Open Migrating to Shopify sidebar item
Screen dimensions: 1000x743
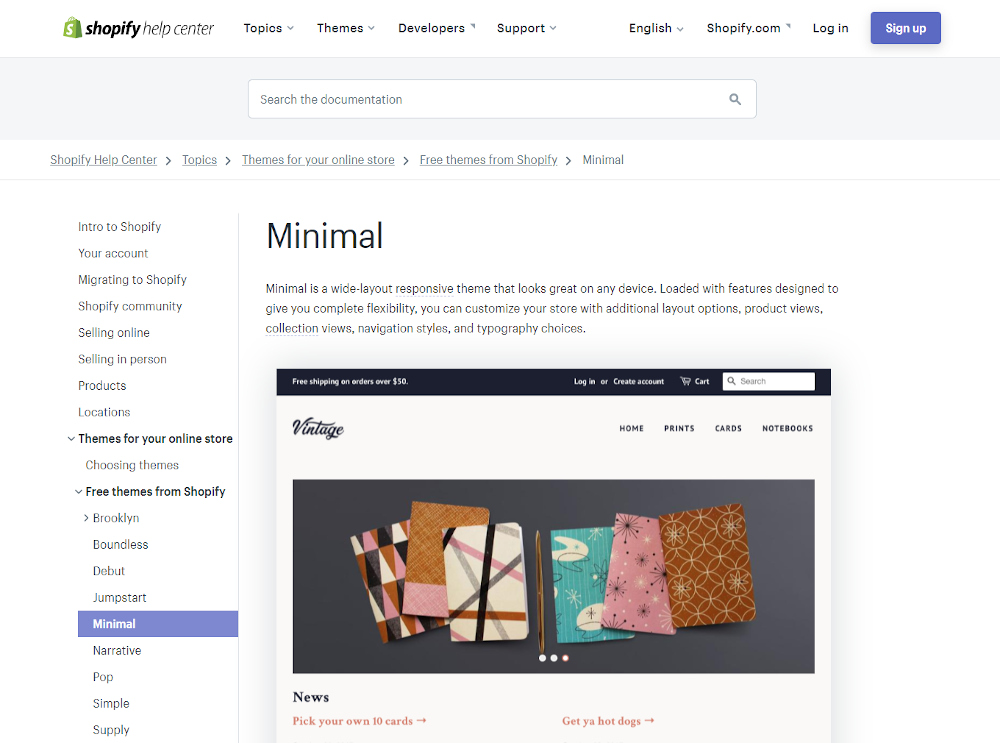[132, 280]
